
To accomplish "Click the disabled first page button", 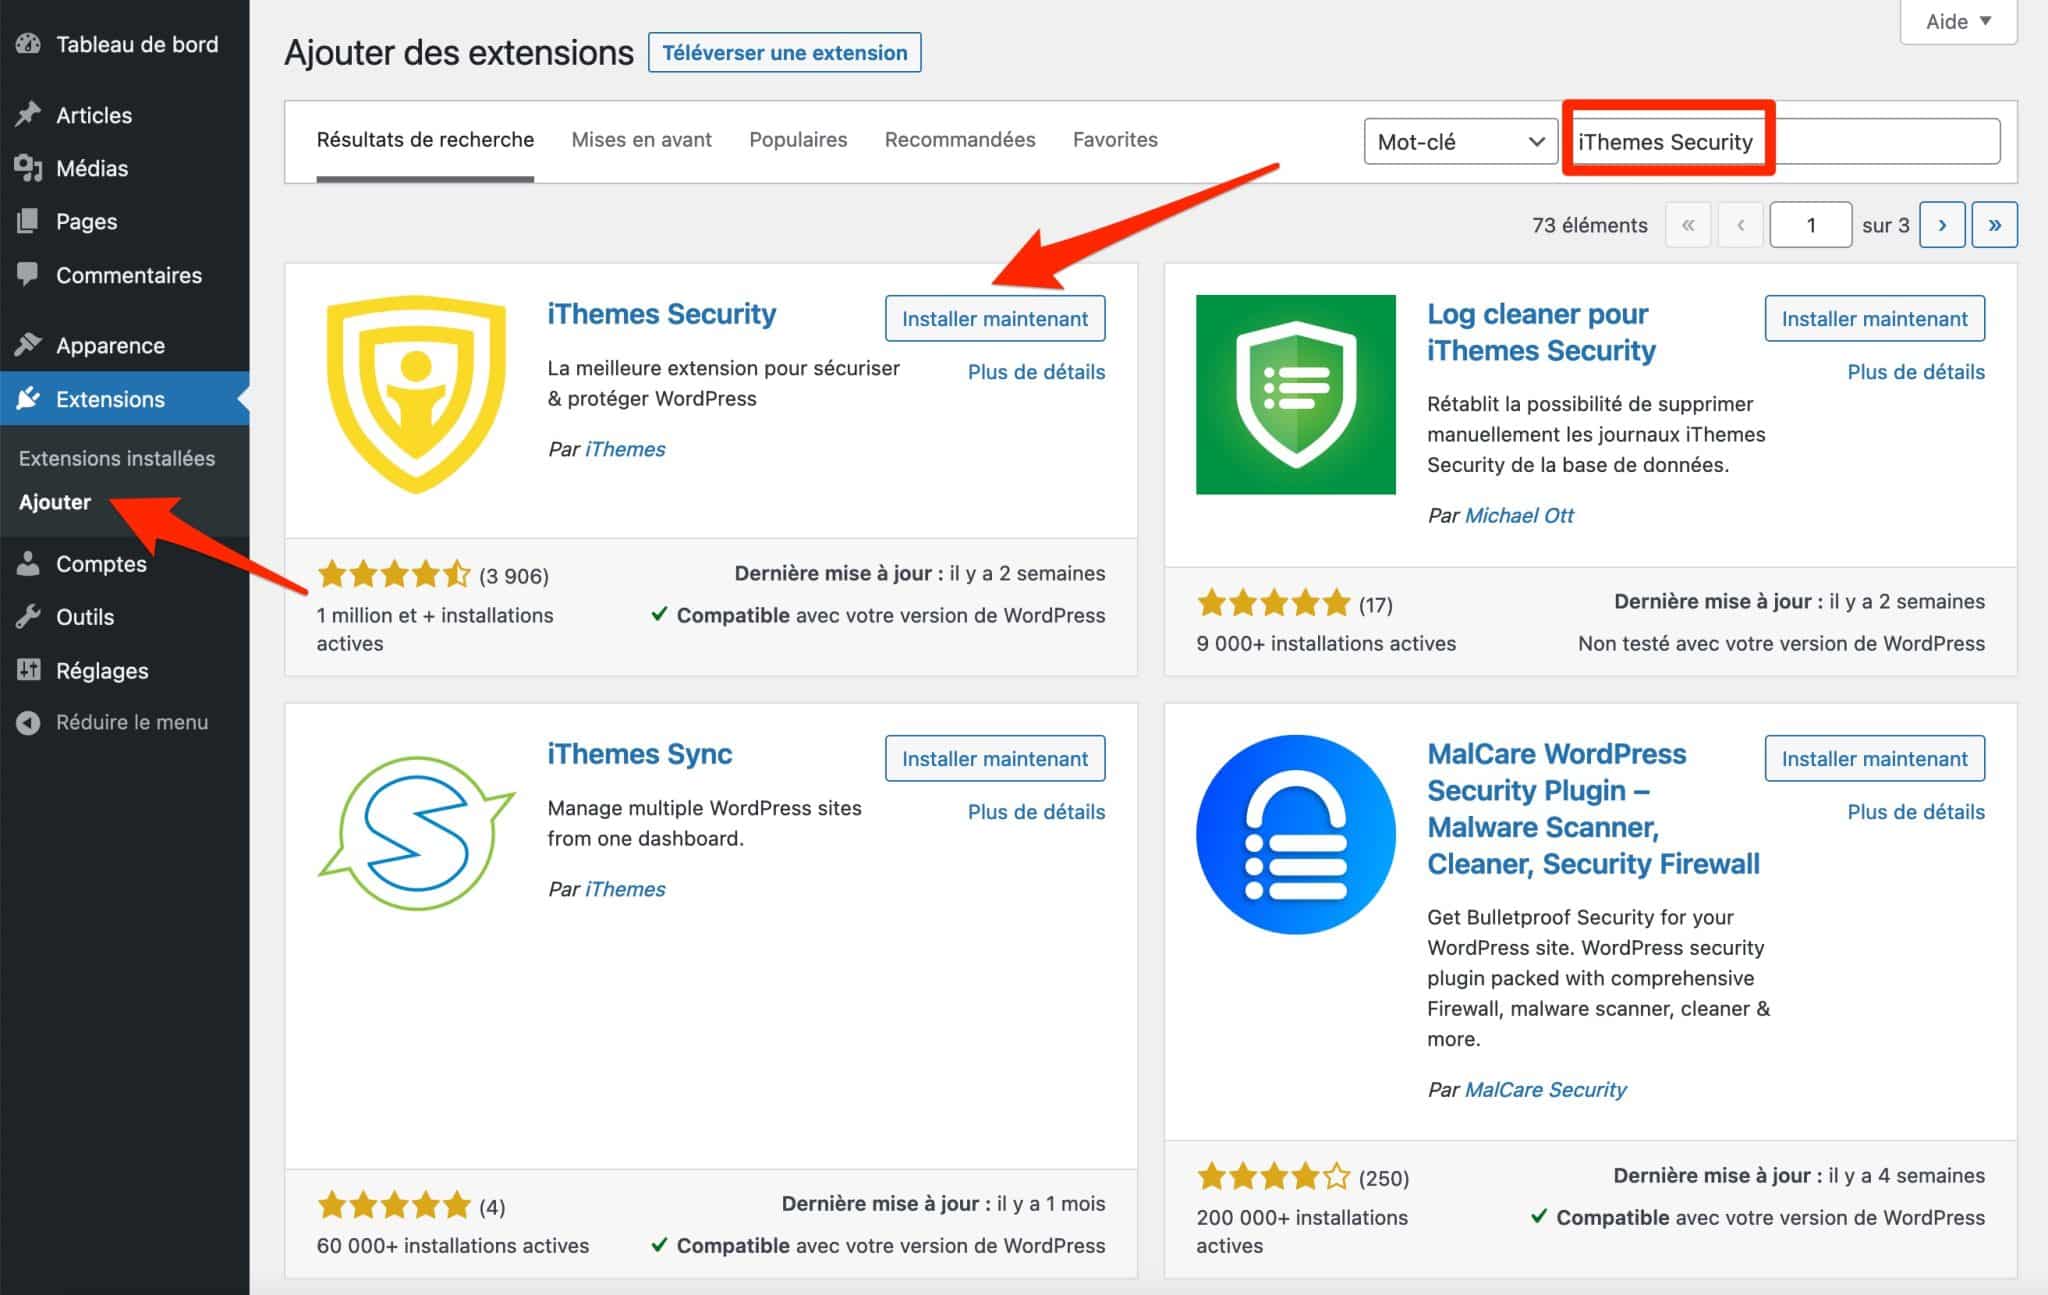I will coord(1688,225).
